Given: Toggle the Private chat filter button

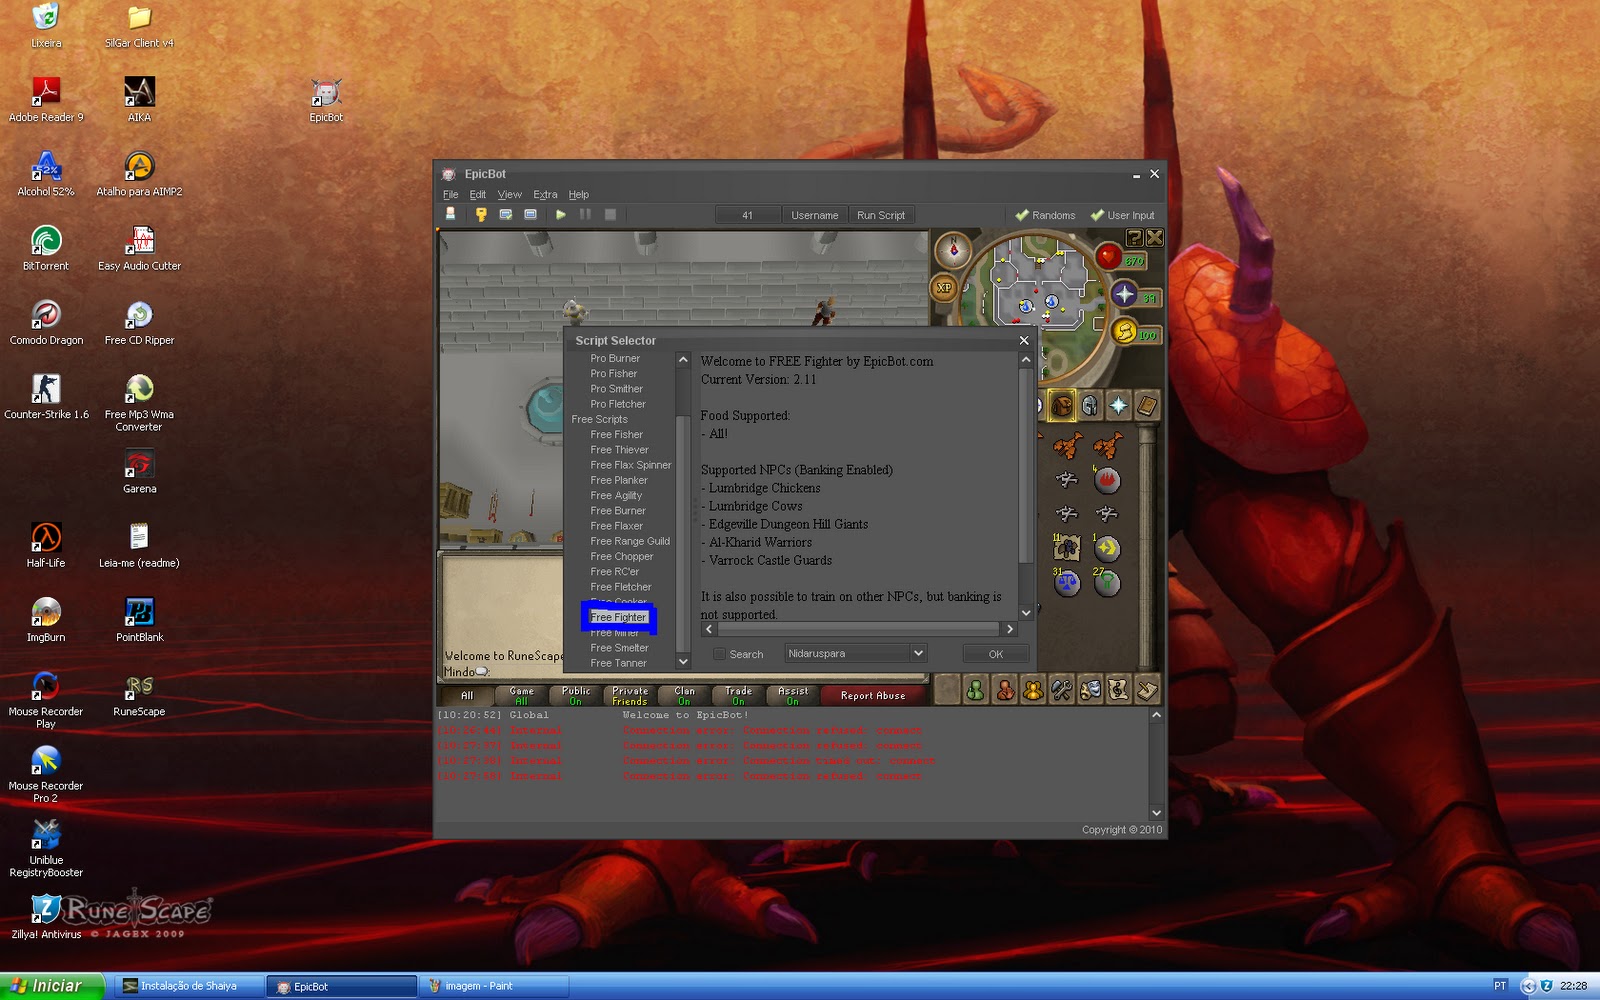Looking at the screenshot, I should coord(630,695).
